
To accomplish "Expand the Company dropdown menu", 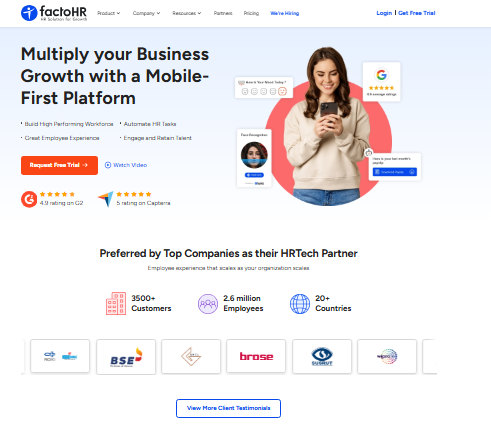I will point(146,13).
